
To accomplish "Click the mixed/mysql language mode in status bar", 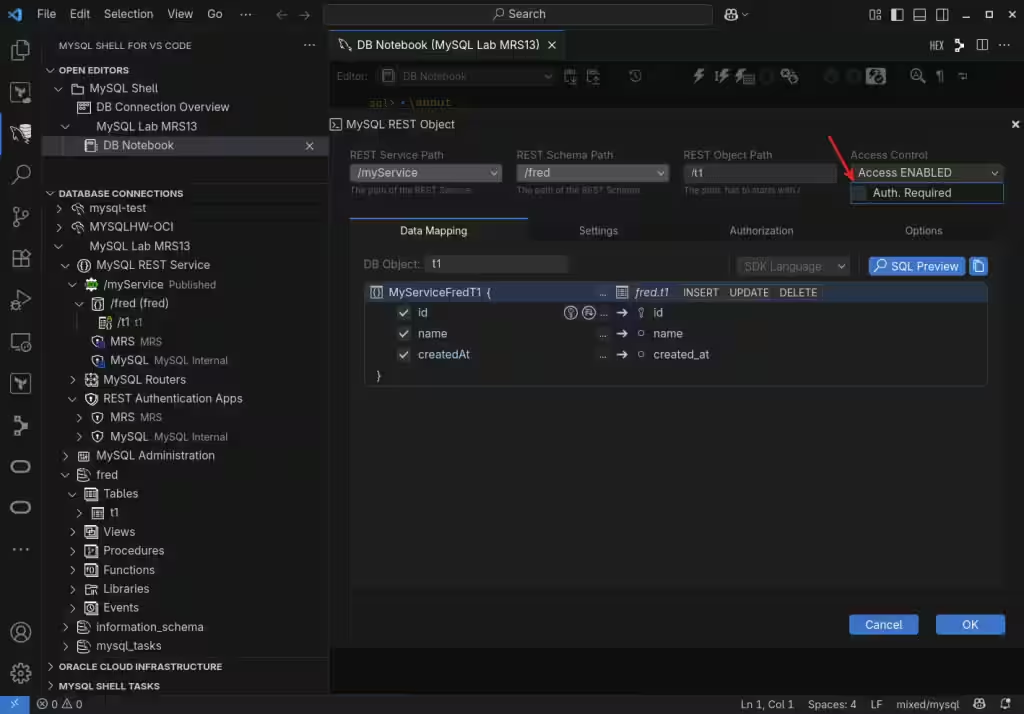I will pos(927,704).
